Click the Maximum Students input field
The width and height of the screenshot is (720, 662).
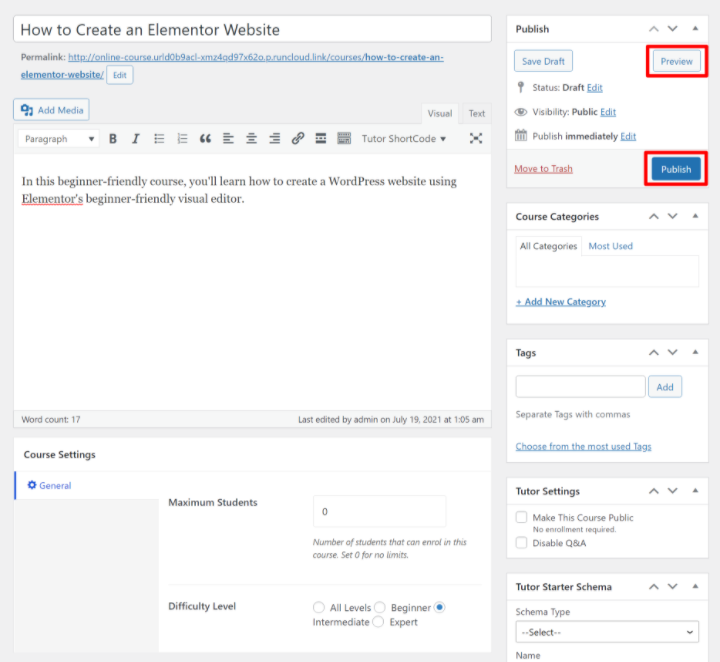(x=379, y=511)
